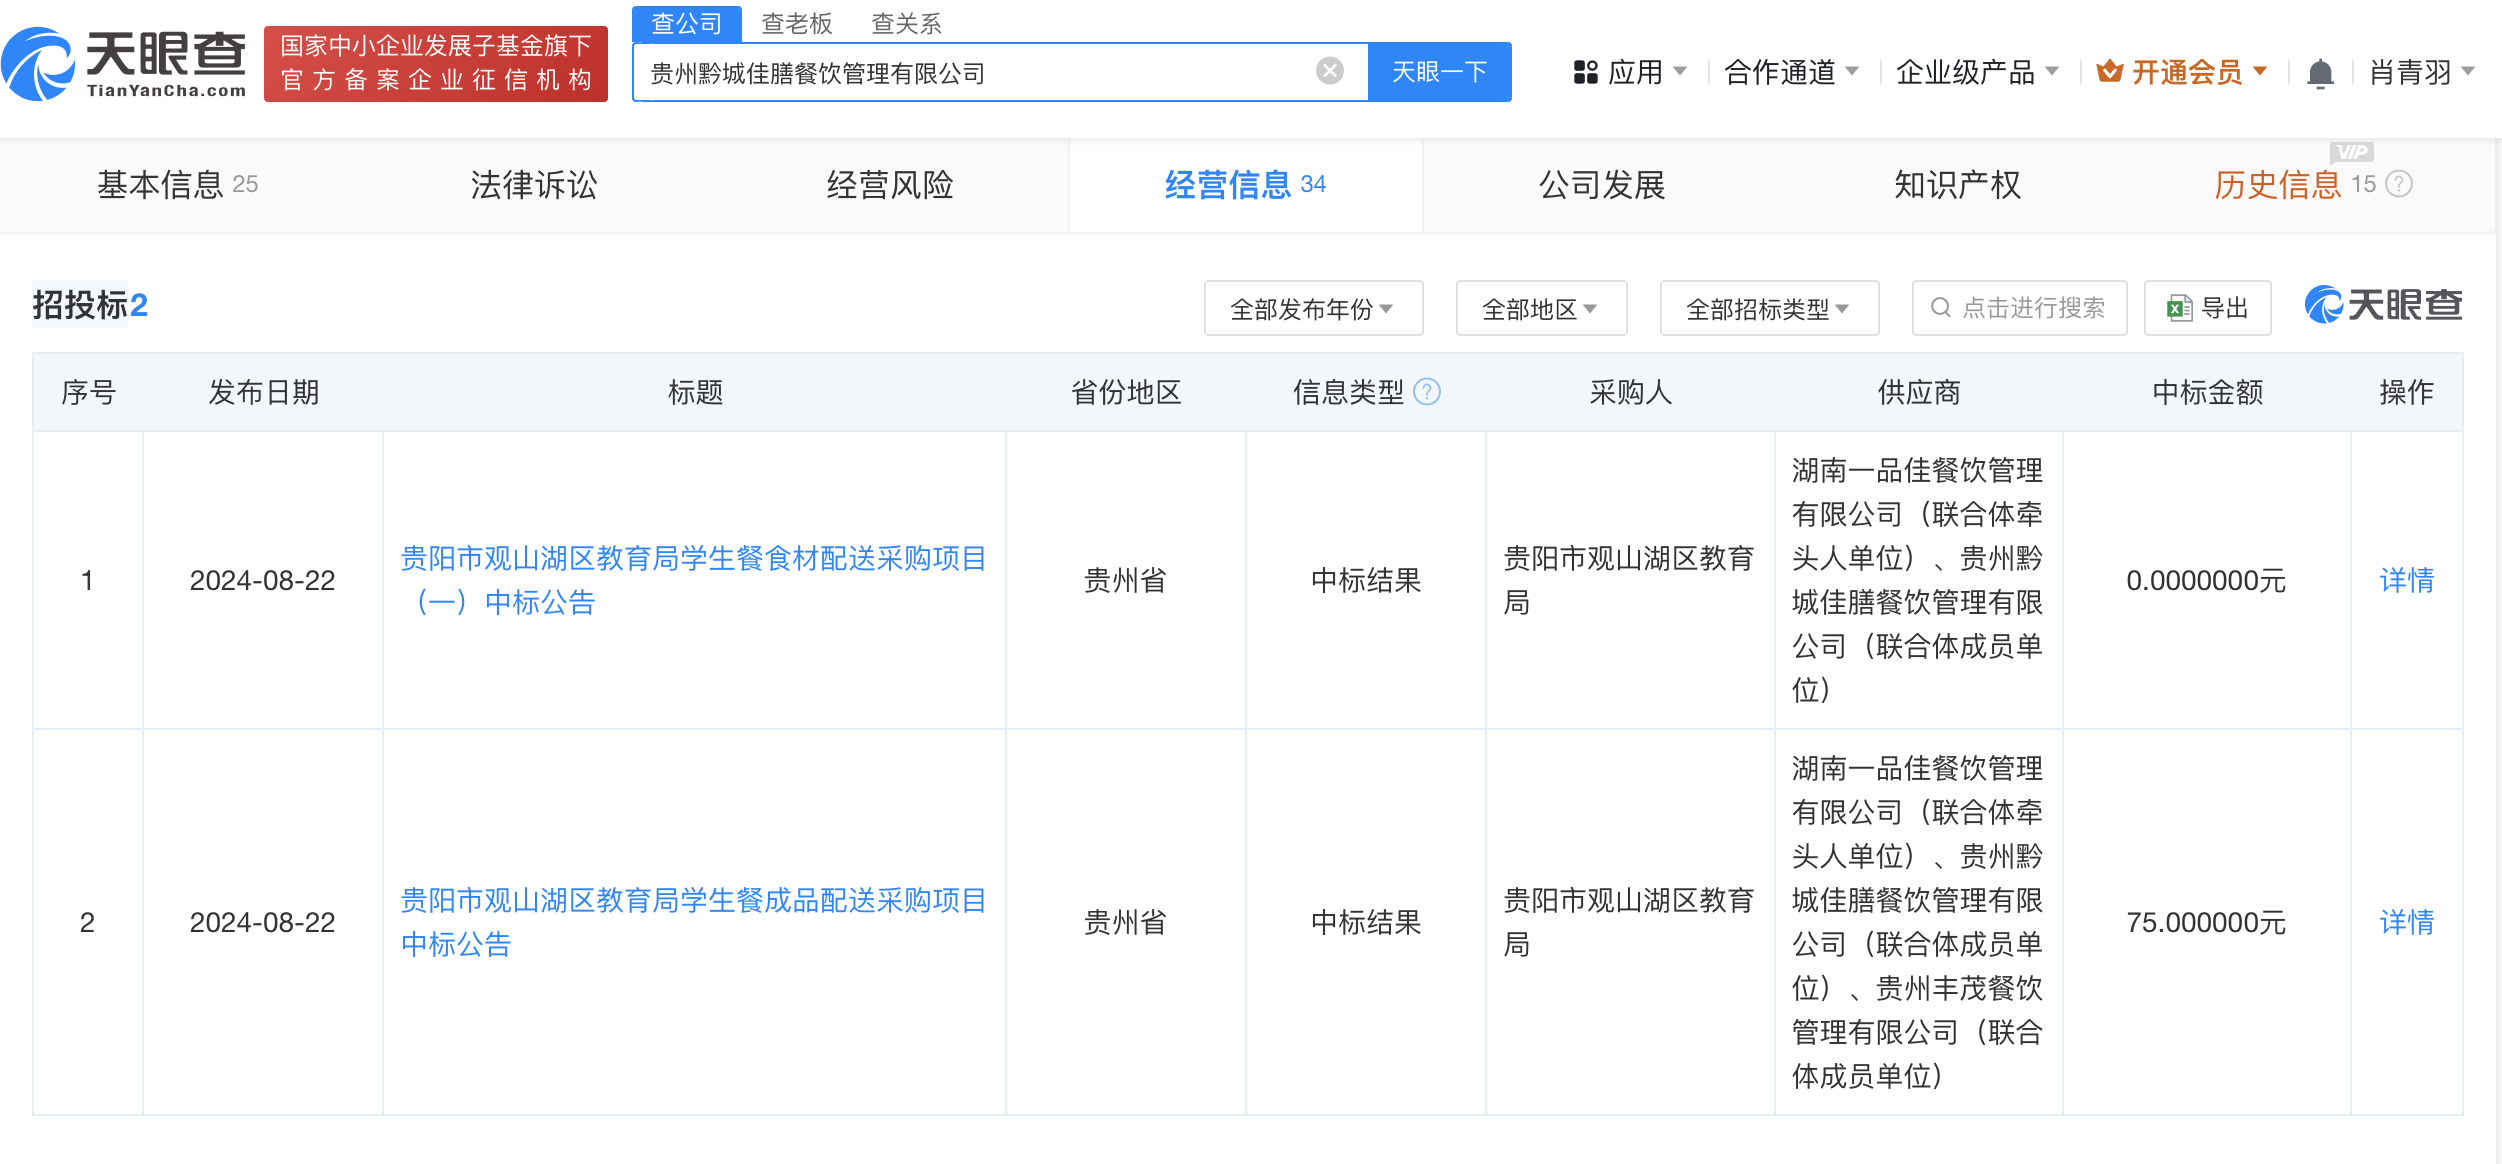Image resolution: width=2502 pixels, height=1164 pixels.
Task: Open the 合作通道 menu
Action: coord(1791,72)
